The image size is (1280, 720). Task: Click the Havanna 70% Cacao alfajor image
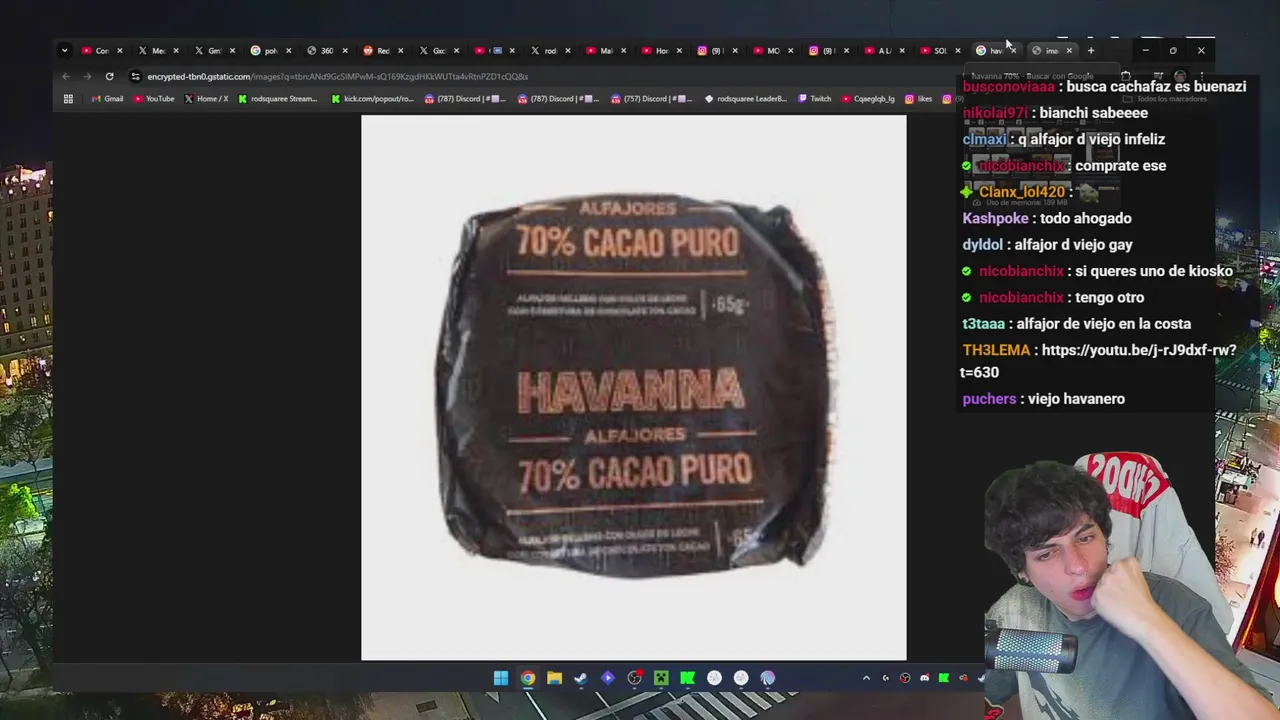pos(633,387)
